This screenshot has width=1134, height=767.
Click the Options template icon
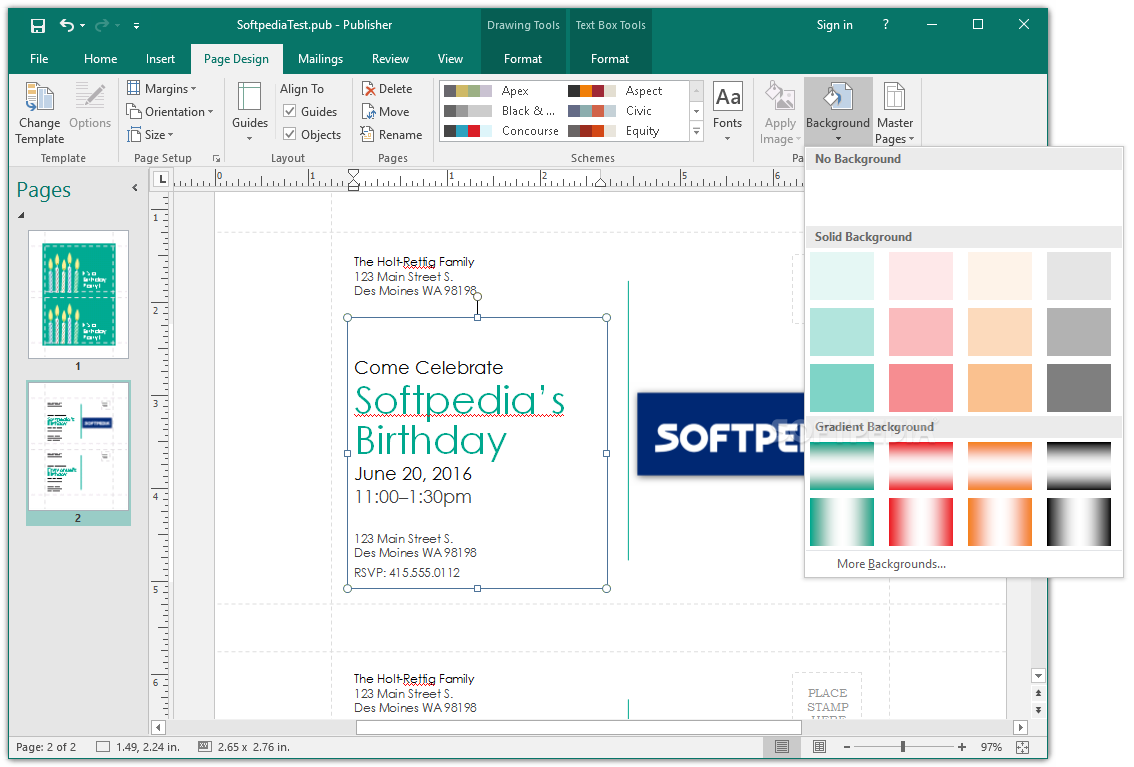tap(90, 106)
